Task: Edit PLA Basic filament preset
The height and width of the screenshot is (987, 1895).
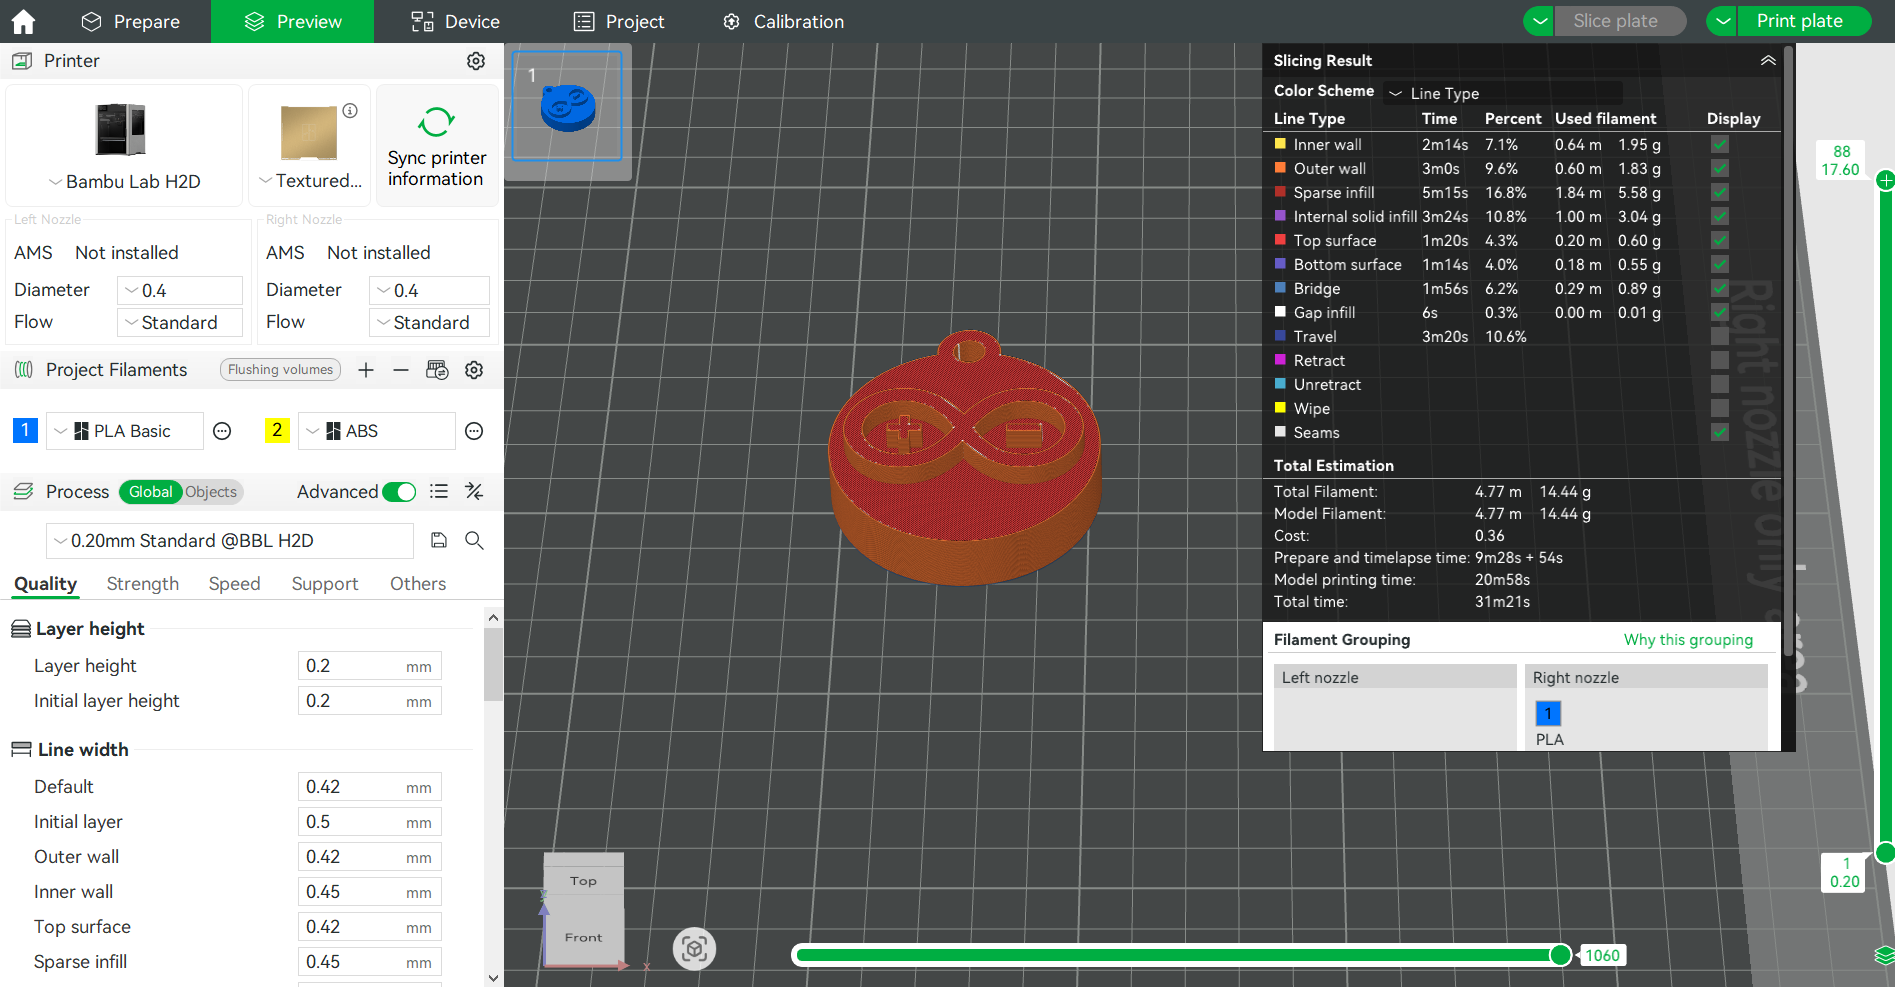Action: (x=222, y=431)
